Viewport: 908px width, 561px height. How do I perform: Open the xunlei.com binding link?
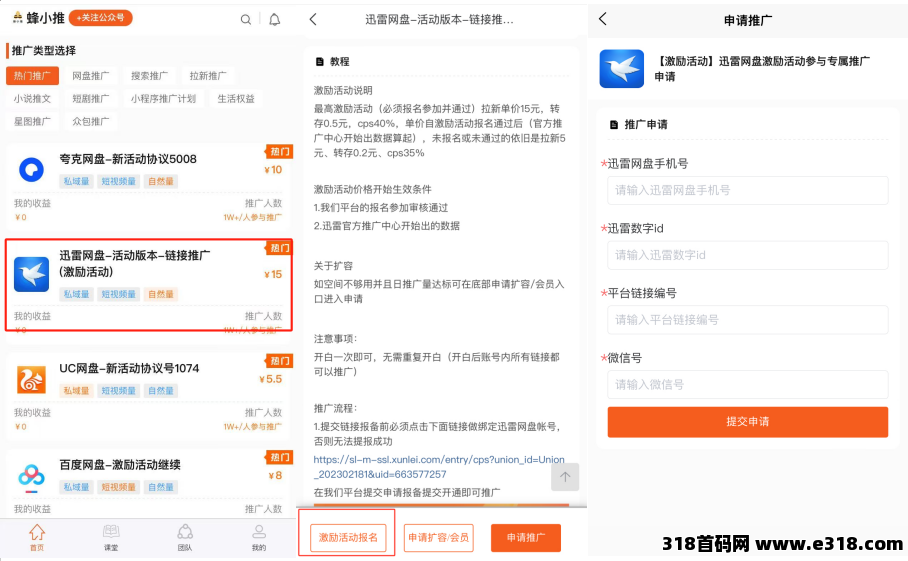(438, 467)
